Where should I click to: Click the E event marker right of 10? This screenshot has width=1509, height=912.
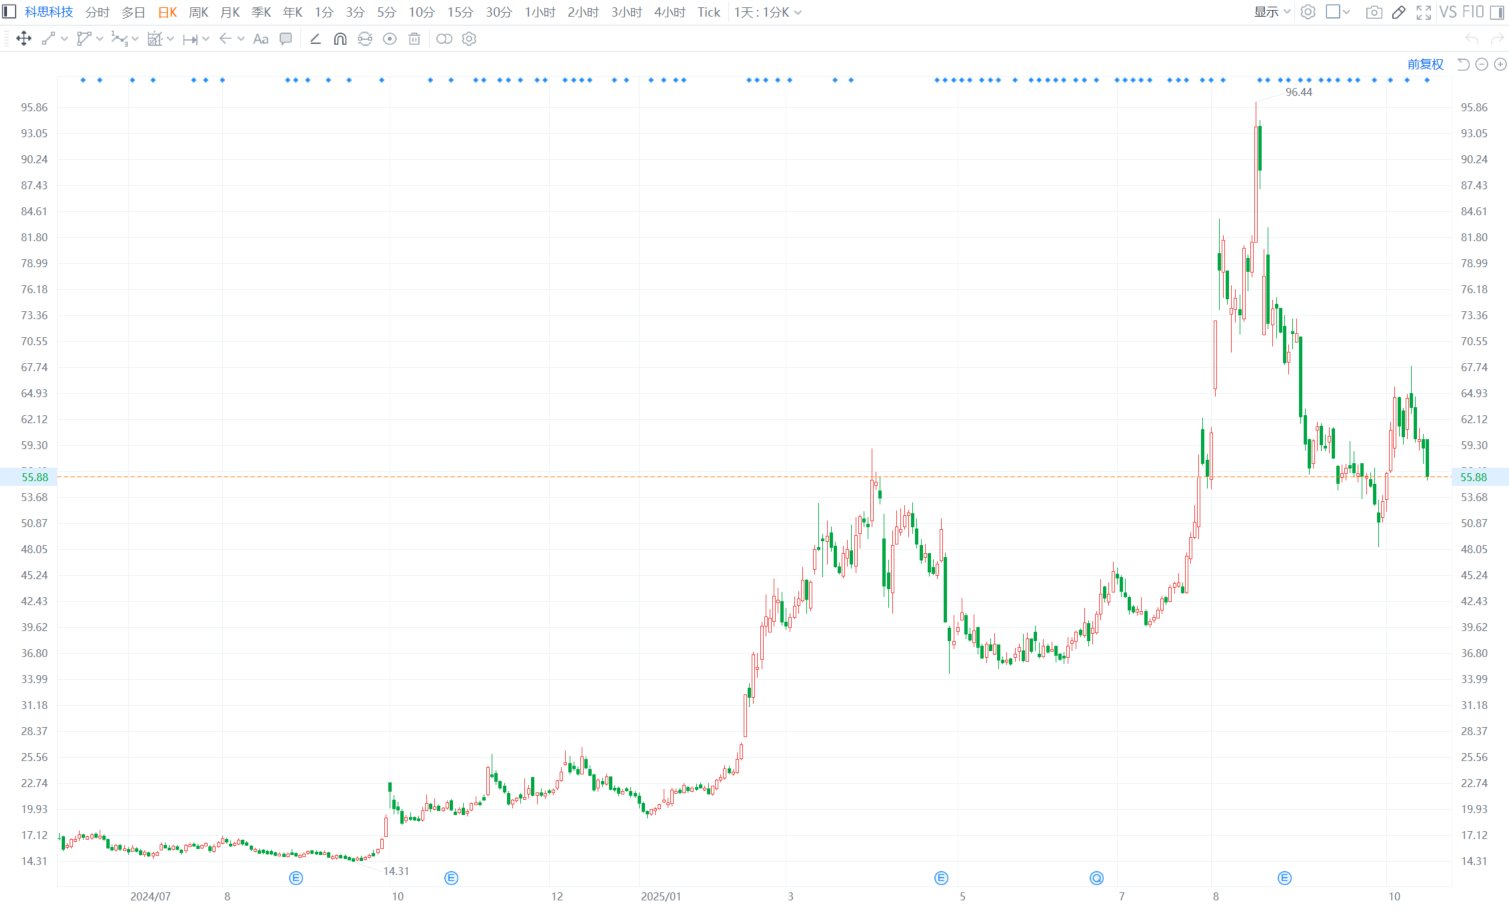(451, 878)
